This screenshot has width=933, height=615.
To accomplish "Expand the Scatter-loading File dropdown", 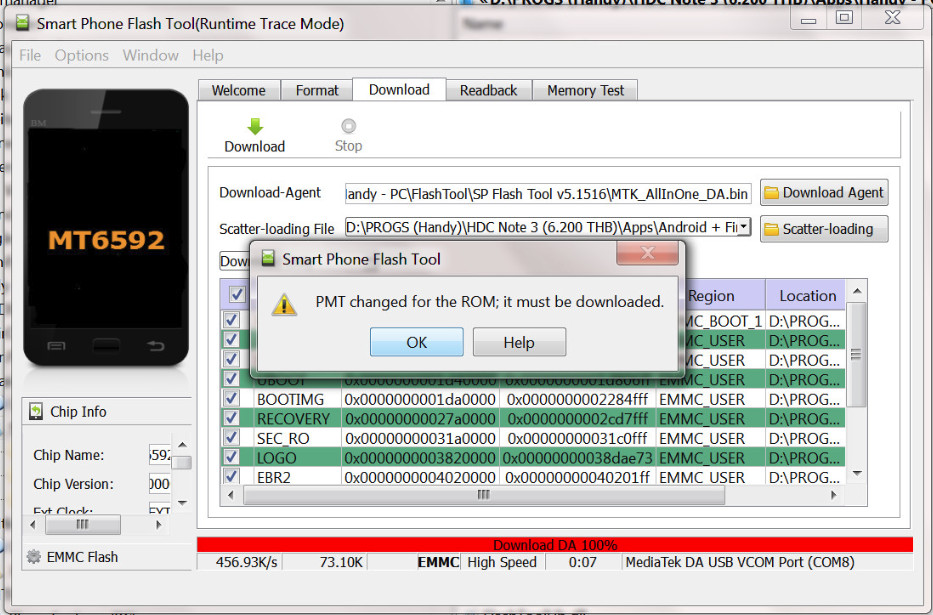I will pyautogui.click(x=743, y=228).
